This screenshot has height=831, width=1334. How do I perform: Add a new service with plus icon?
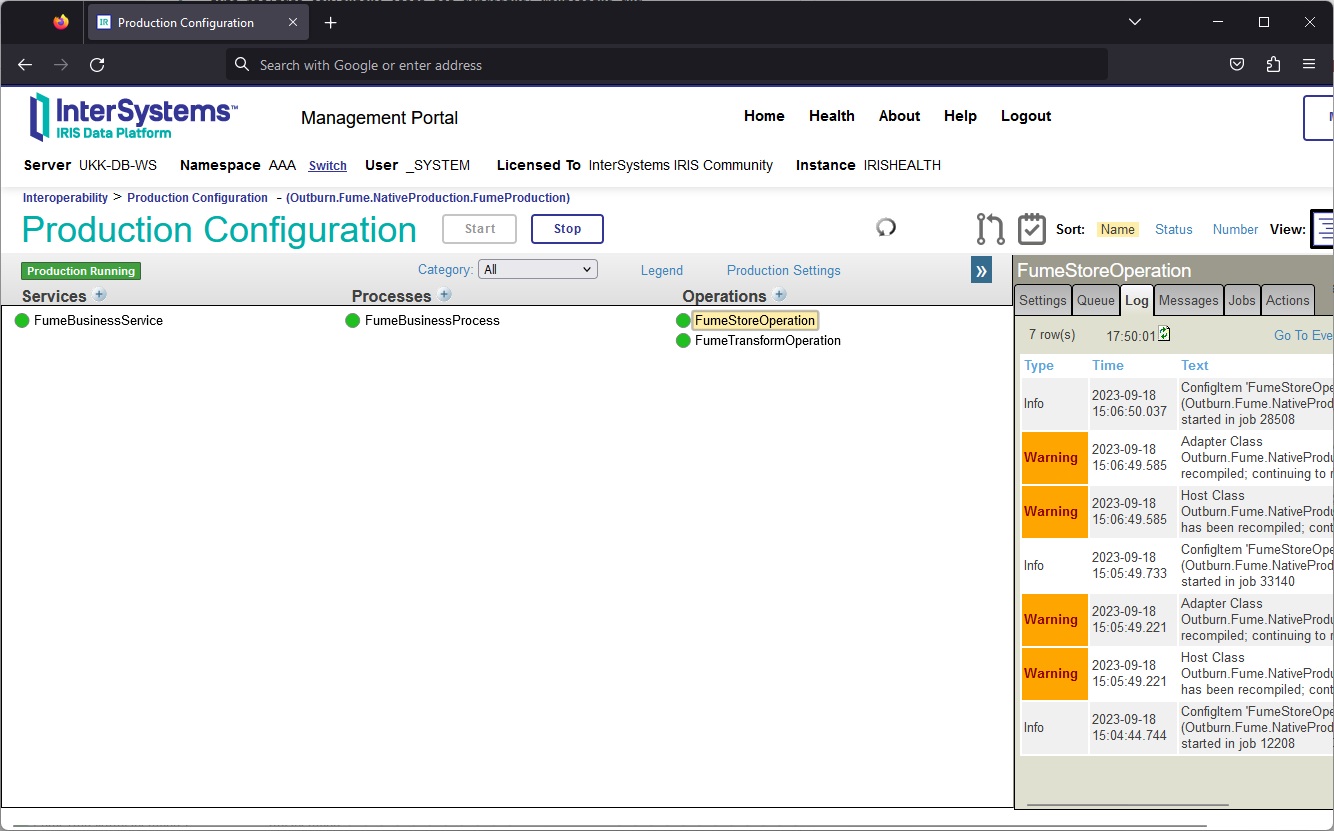coord(100,295)
